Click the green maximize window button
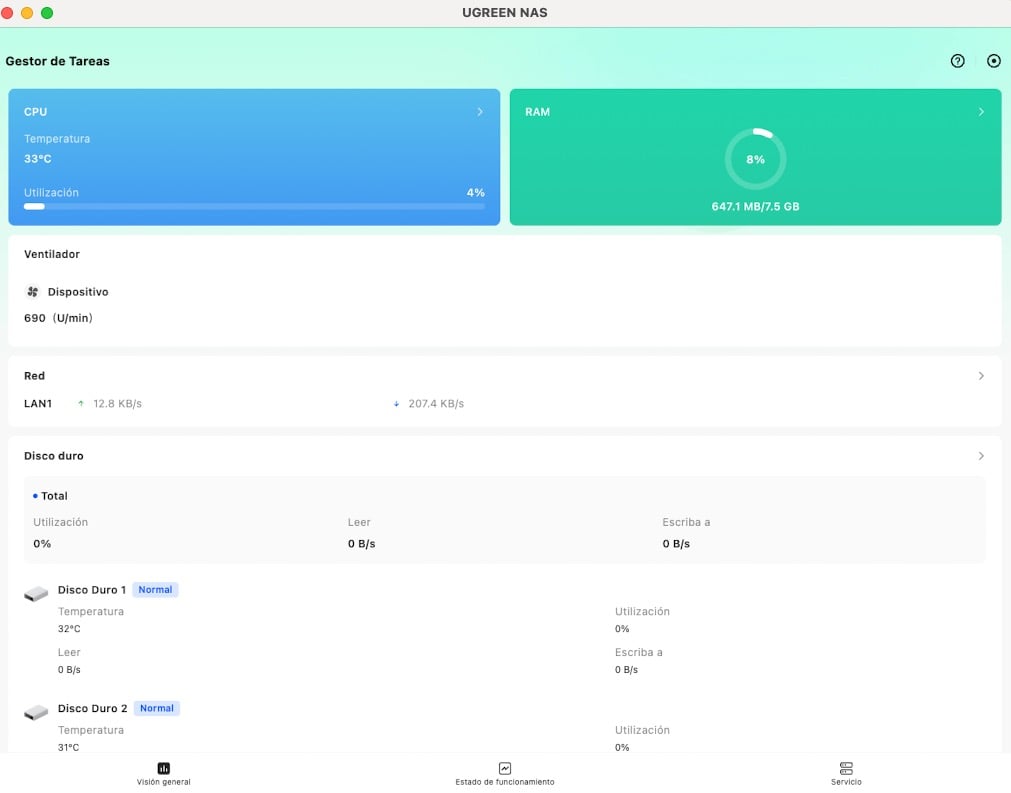The image size is (1011, 793). (x=47, y=13)
